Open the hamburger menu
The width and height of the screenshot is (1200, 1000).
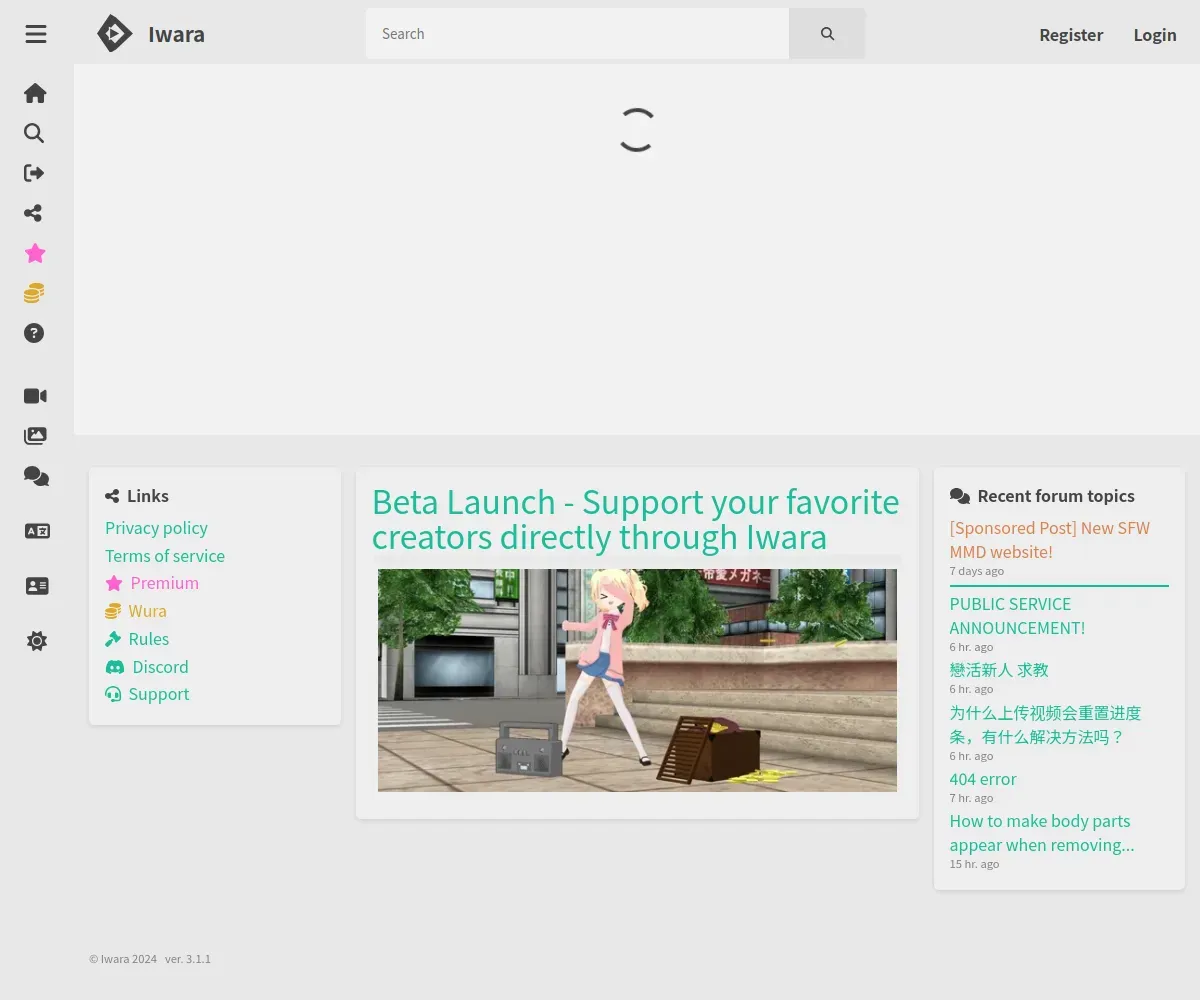click(36, 34)
